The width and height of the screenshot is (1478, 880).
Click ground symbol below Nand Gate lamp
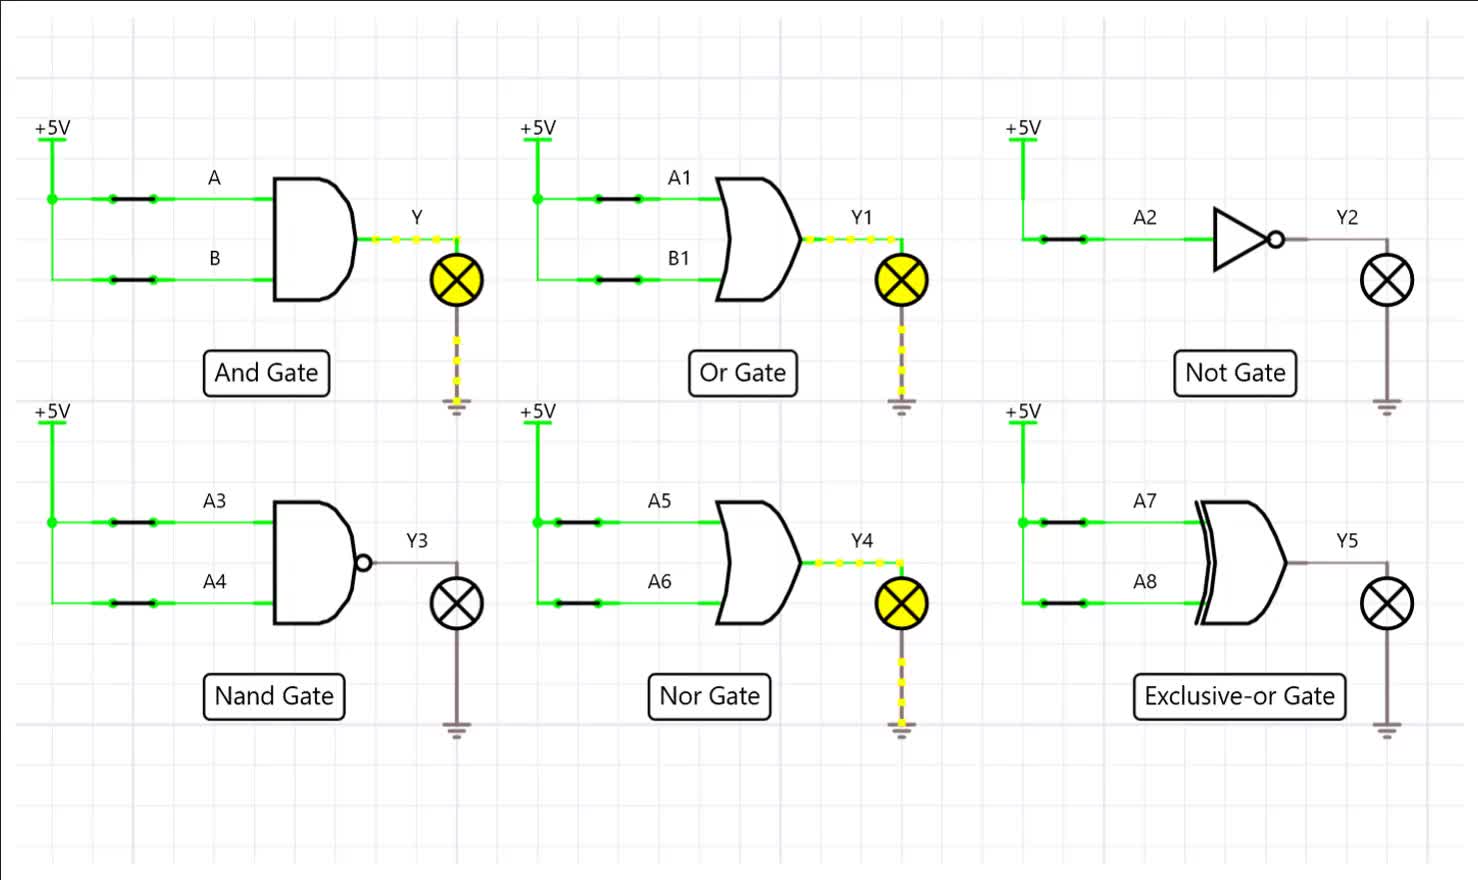pos(457,730)
